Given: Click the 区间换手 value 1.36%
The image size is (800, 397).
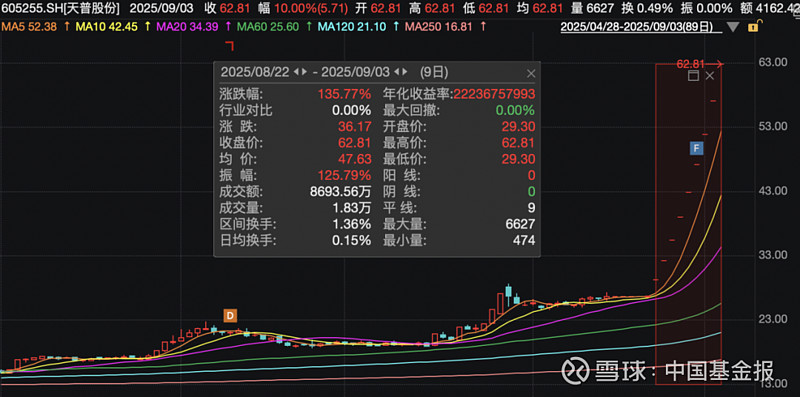Looking at the screenshot, I should coord(352,225).
